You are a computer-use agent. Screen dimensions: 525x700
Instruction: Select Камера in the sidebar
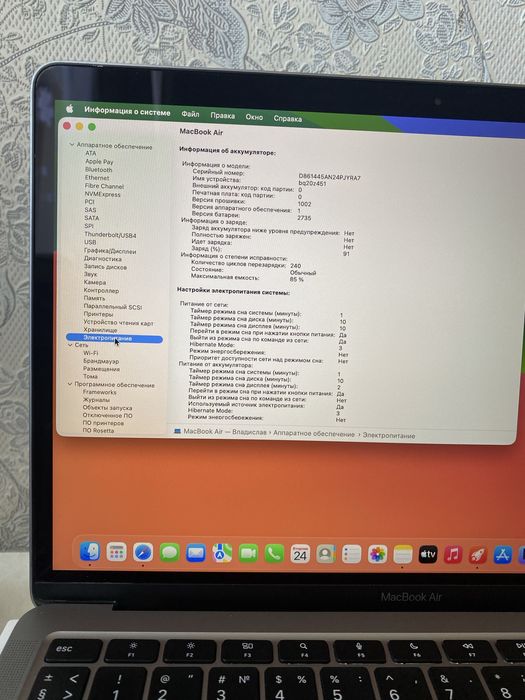pyautogui.click(x=95, y=283)
